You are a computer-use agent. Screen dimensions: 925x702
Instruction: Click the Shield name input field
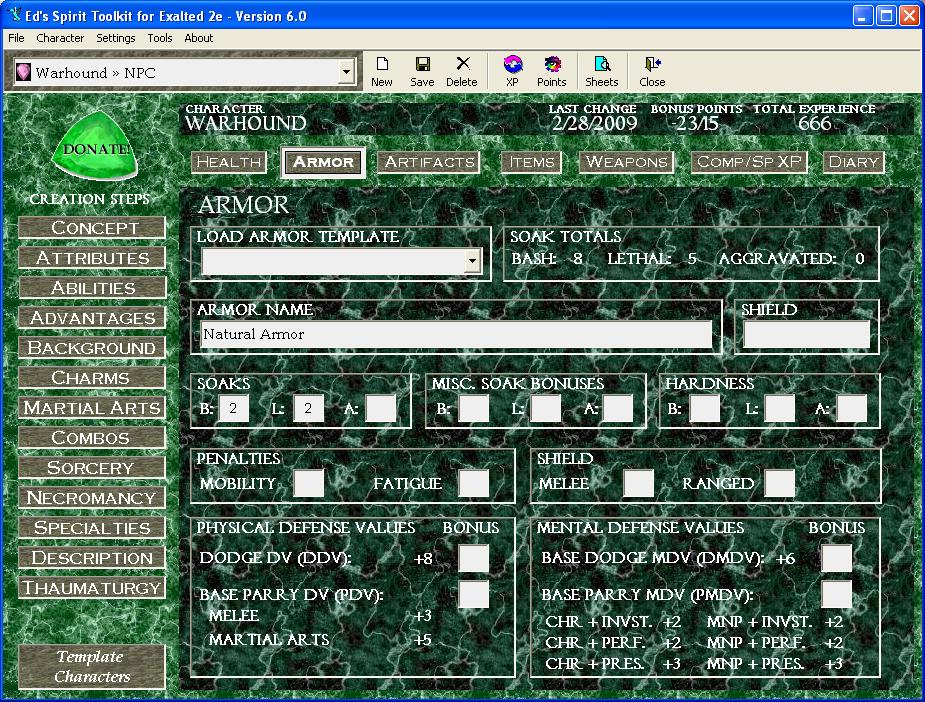tap(806, 334)
